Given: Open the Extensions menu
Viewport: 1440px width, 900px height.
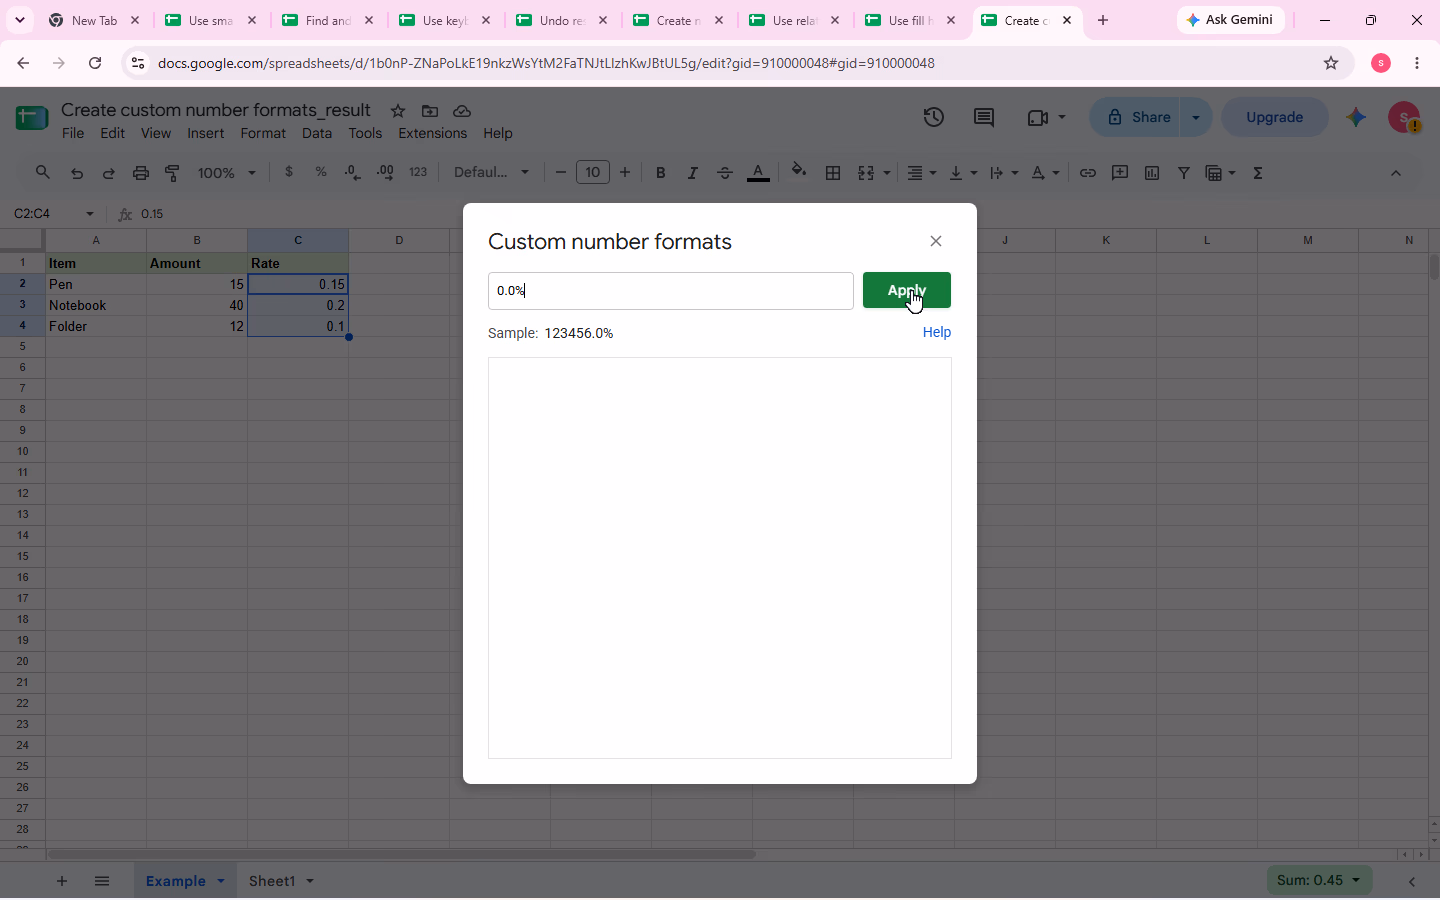Looking at the screenshot, I should pos(432,133).
